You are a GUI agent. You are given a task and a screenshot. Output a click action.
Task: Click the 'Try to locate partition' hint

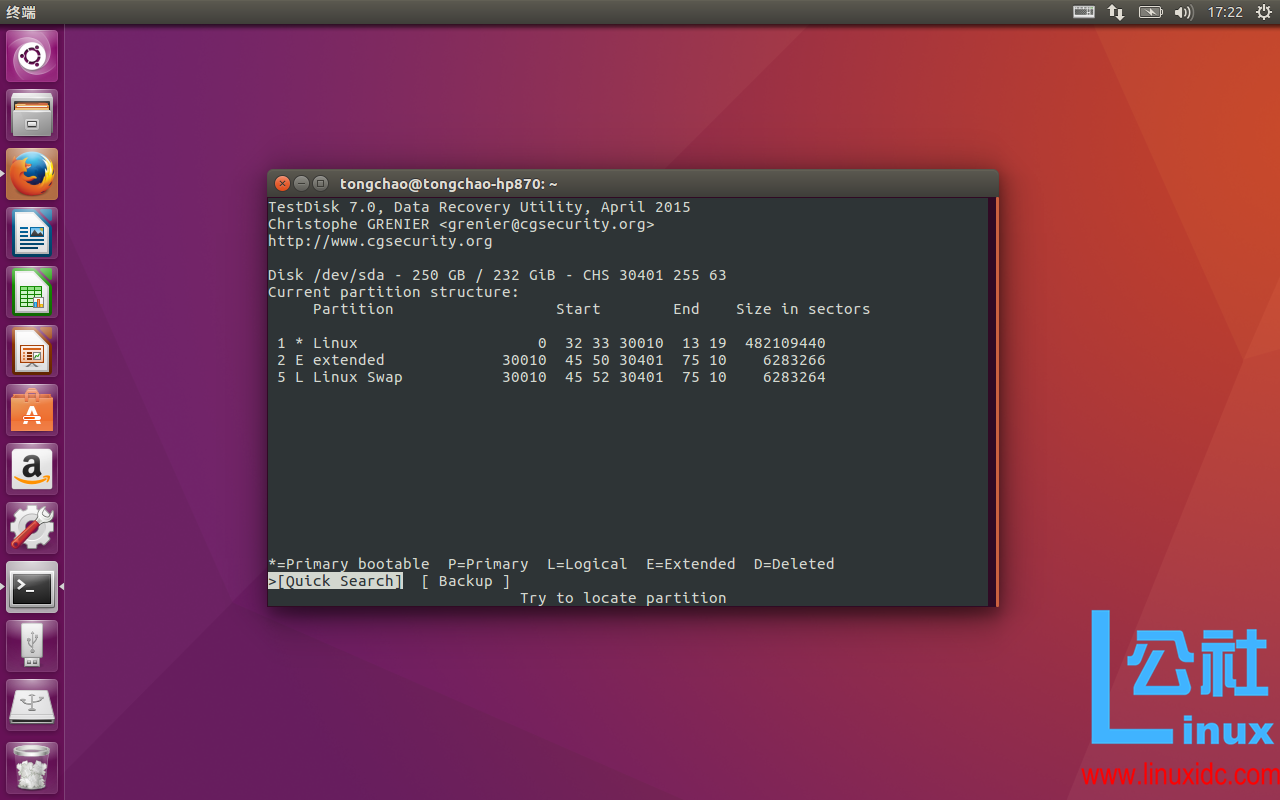[623, 598]
